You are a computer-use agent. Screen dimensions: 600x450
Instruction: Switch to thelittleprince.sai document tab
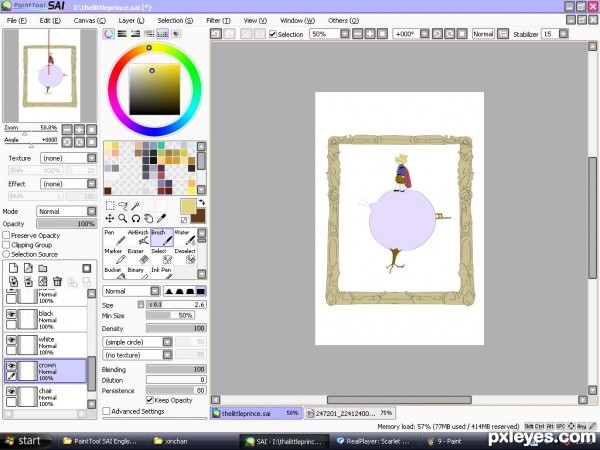click(x=256, y=413)
